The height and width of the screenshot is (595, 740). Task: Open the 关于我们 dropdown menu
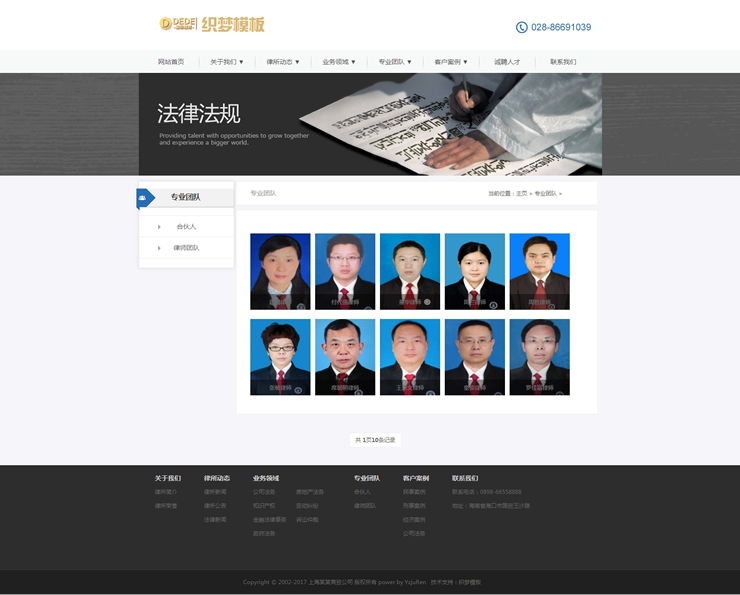(226, 62)
